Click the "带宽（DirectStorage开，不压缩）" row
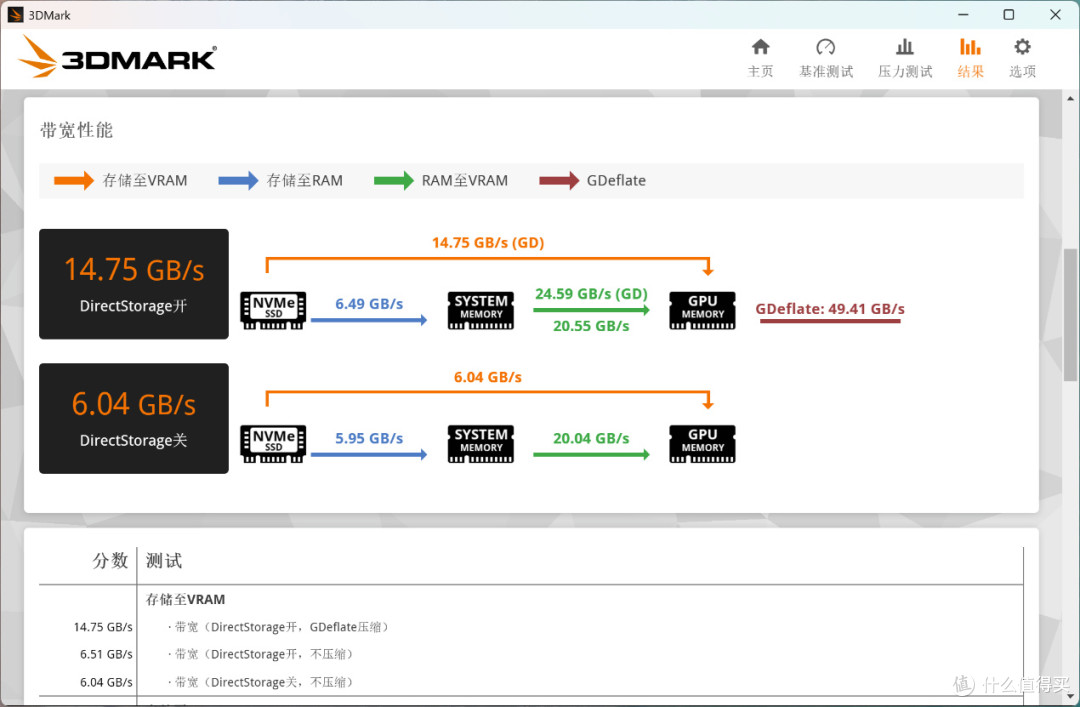Screen dimensions: 1080x707 [261, 654]
